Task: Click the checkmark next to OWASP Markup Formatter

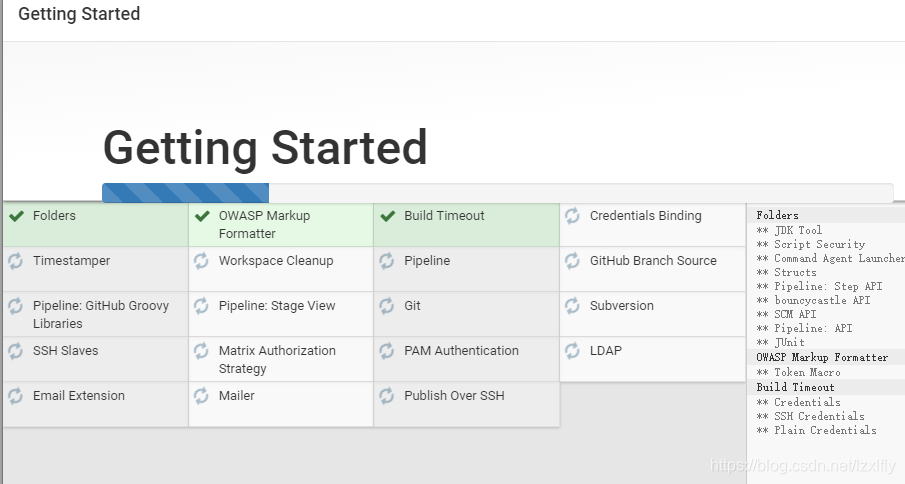Action: click(202, 216)
